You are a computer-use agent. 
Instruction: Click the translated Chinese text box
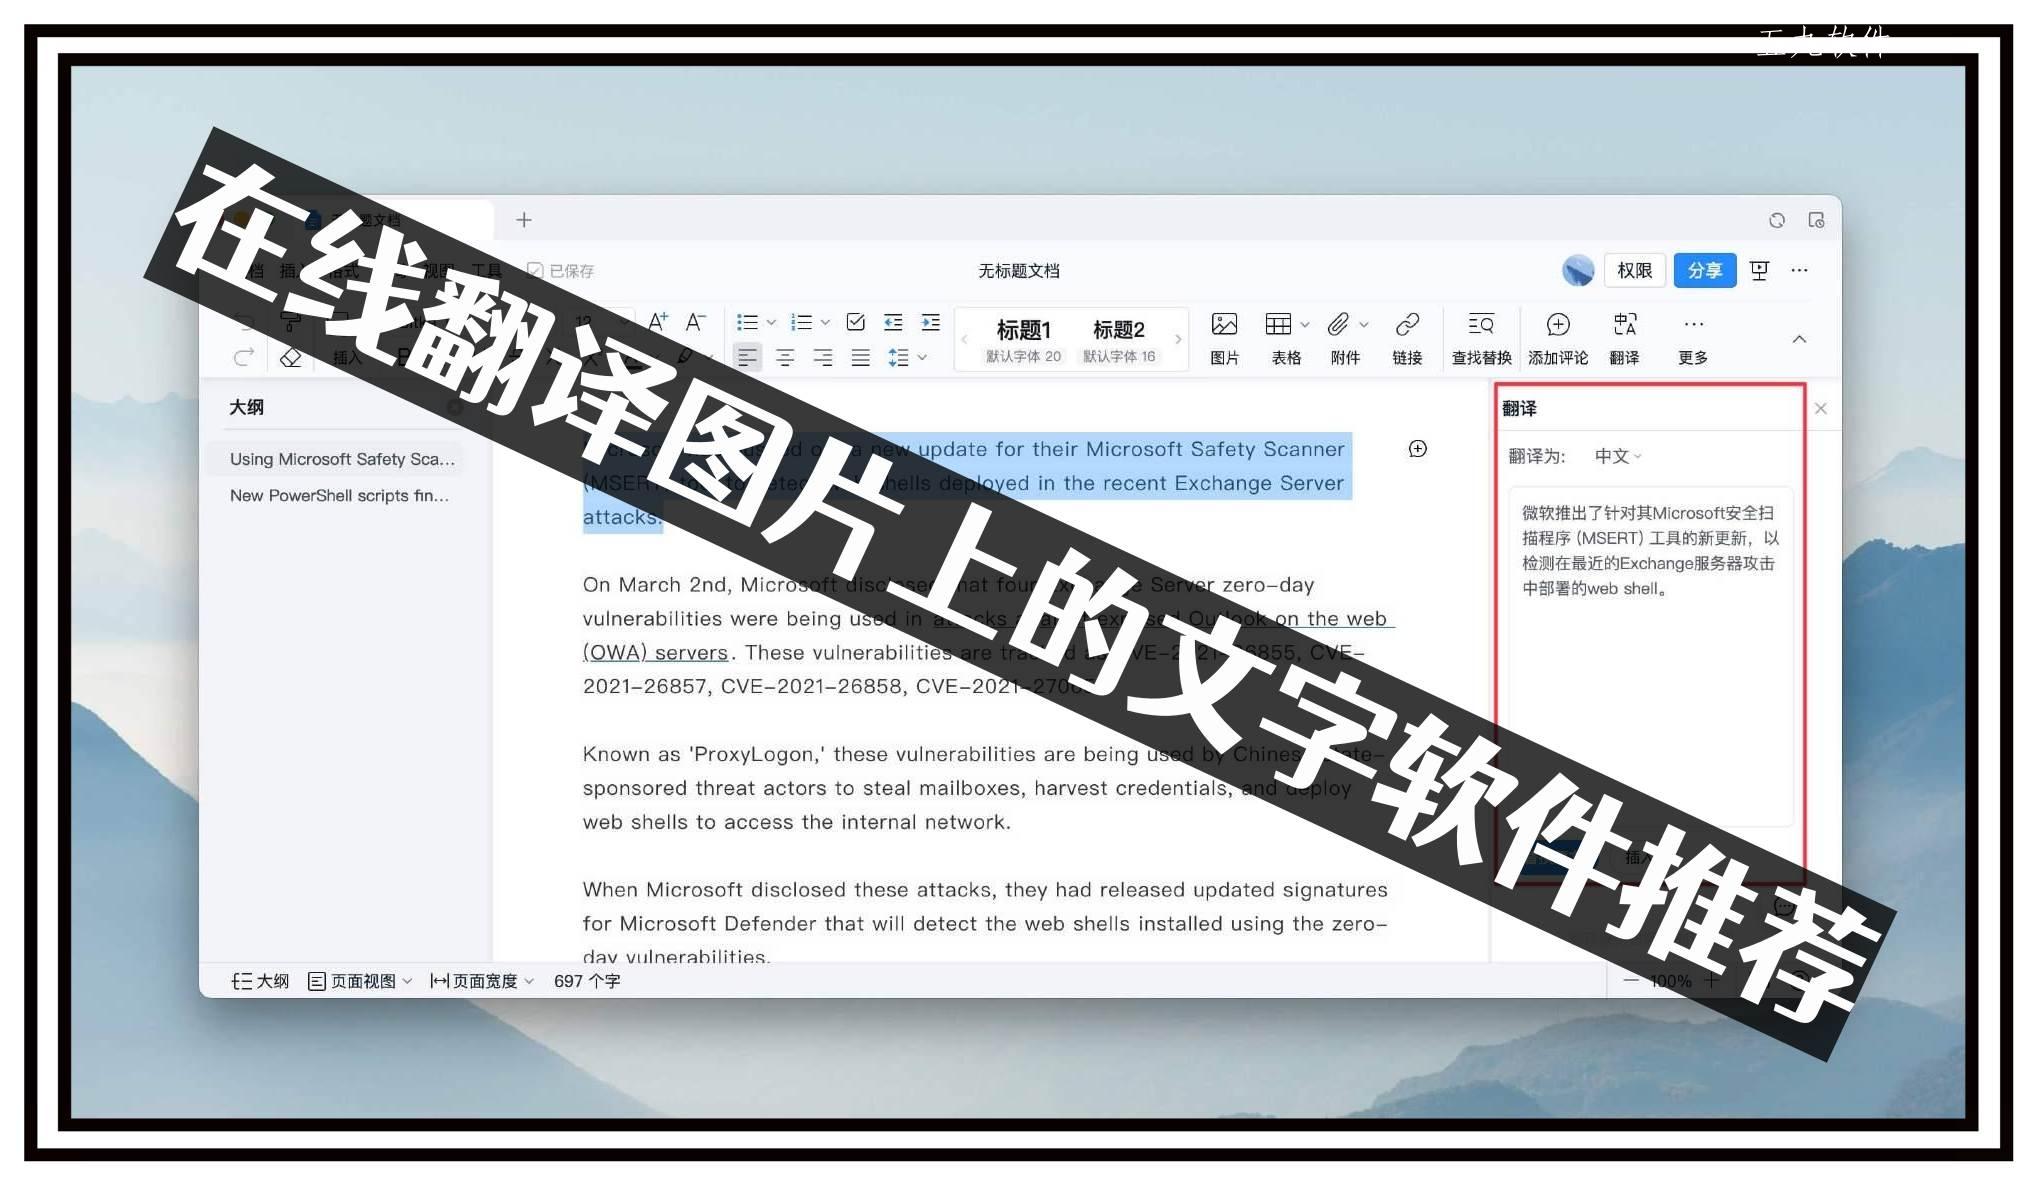(x=1650, y=657)
